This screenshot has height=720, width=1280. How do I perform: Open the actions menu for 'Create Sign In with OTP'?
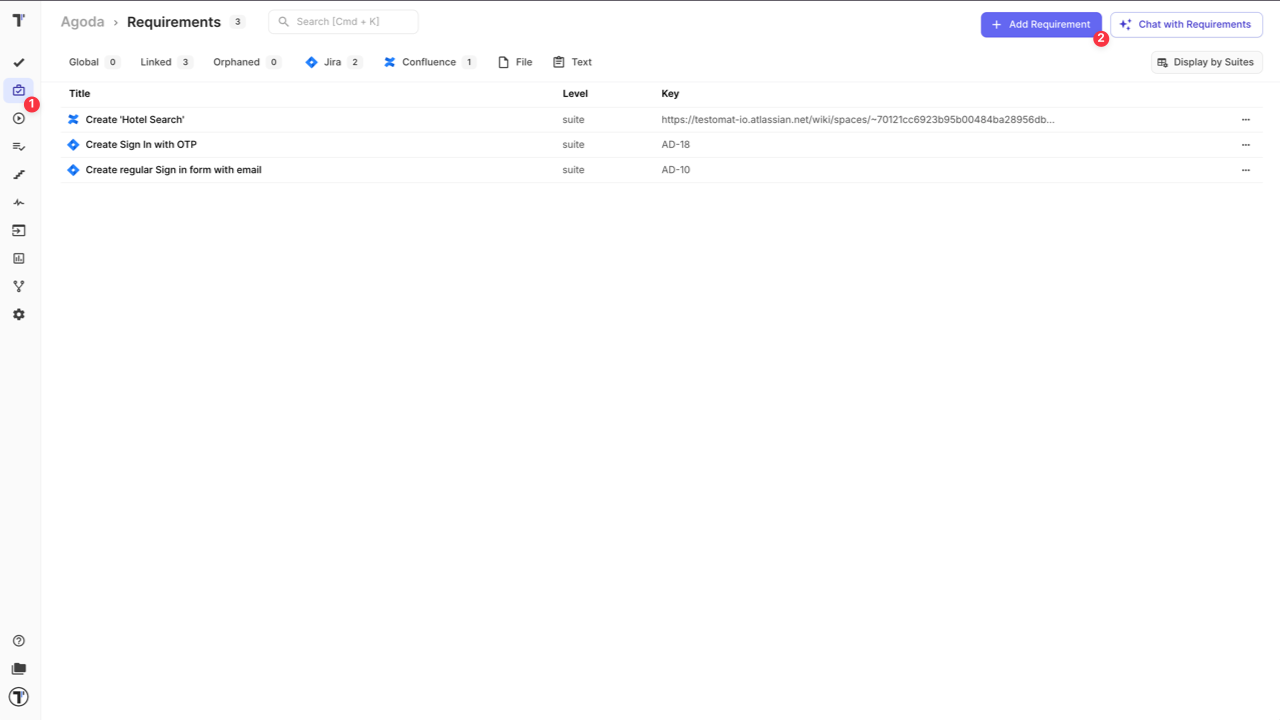pyautogui.click(x=1246, y=144)
